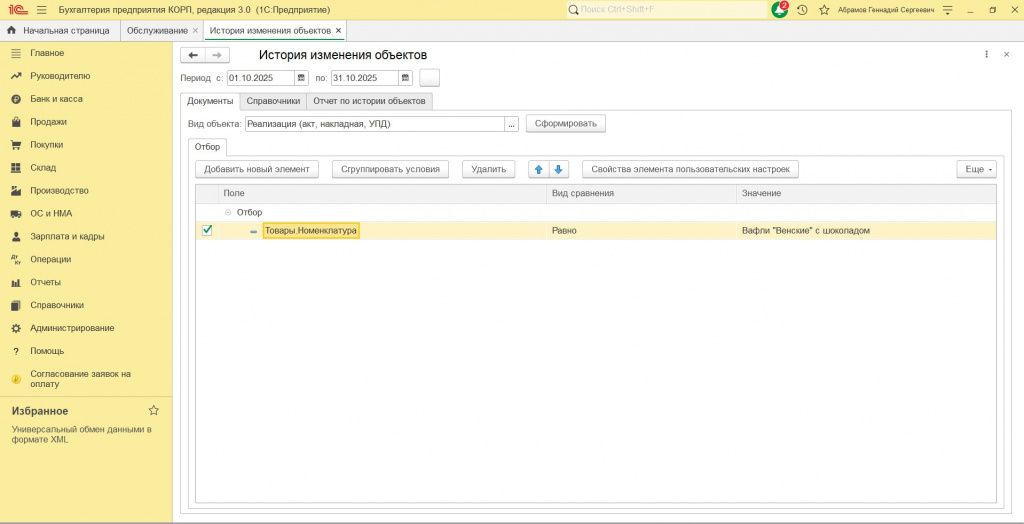The height and width of the screenshot is (524, 1024).
Task: Select the Отбор tab
Action: pos(207,146)
